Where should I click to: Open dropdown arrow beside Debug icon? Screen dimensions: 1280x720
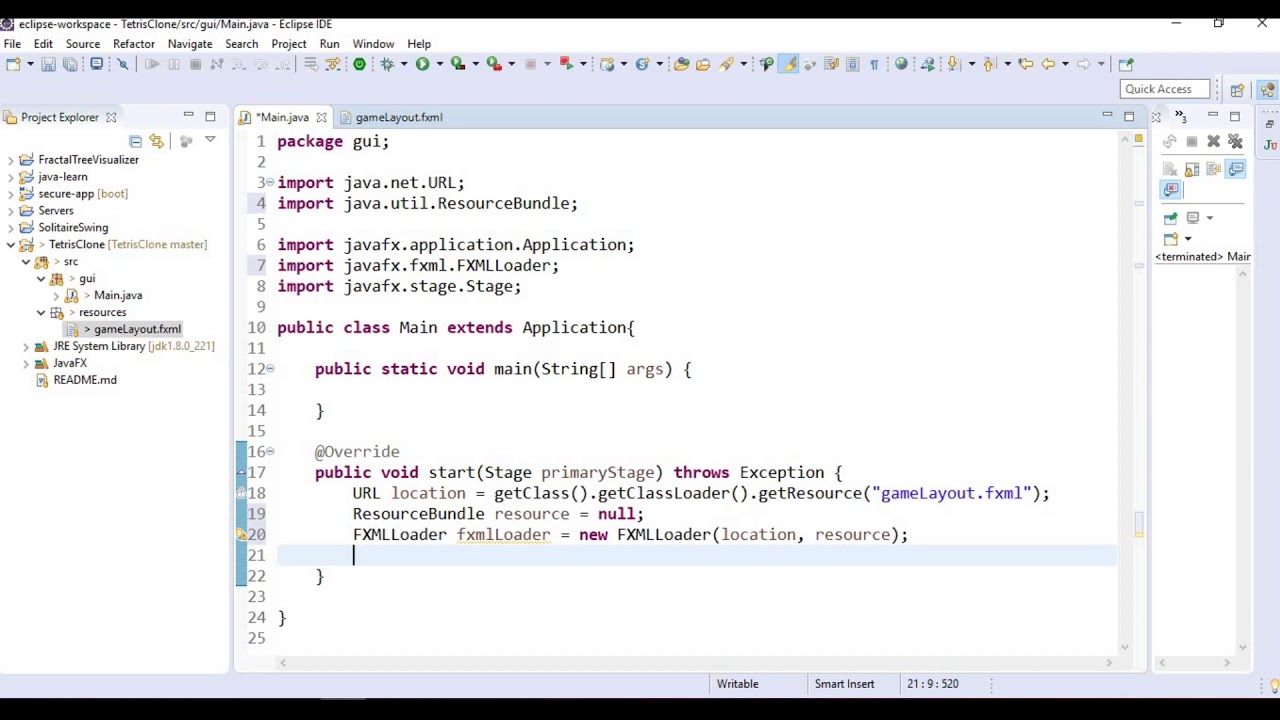(404, 64)
